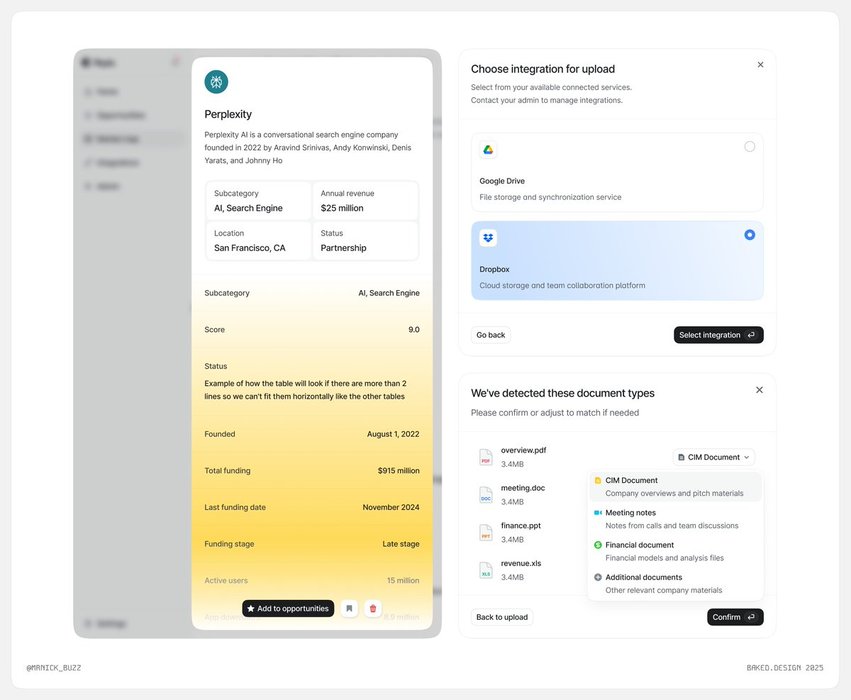Select the Dropbox radio button
851x700 pixels.
click(x=750, y=235)
